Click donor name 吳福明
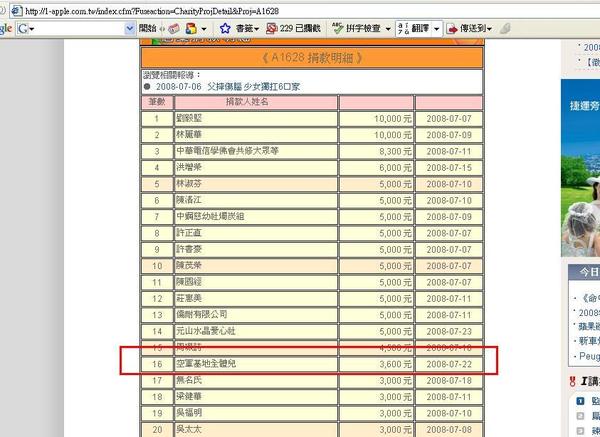 [189, 413]
